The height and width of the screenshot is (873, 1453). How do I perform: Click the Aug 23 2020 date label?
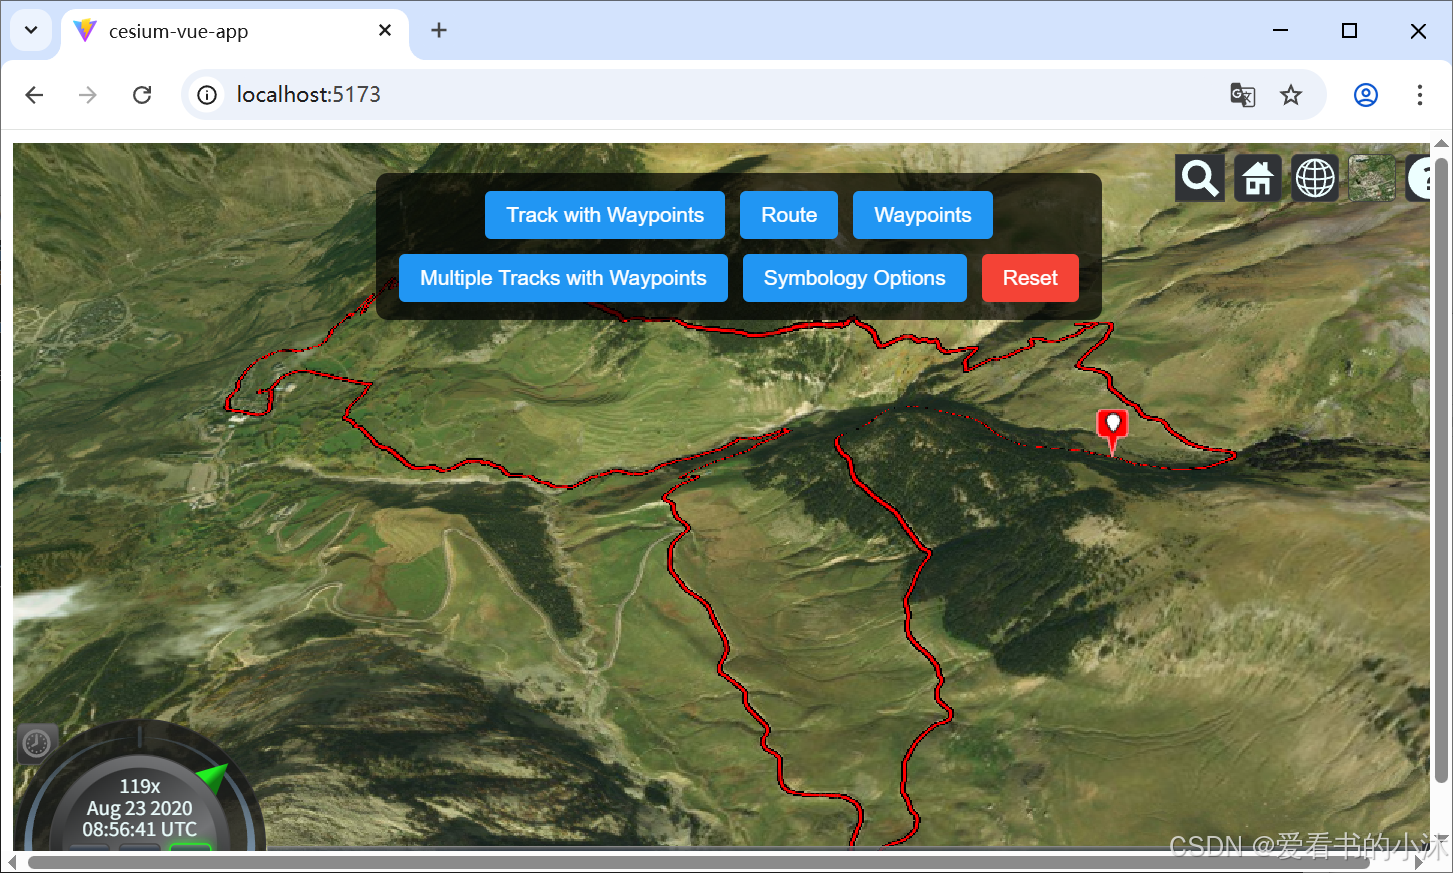[140, 808]
